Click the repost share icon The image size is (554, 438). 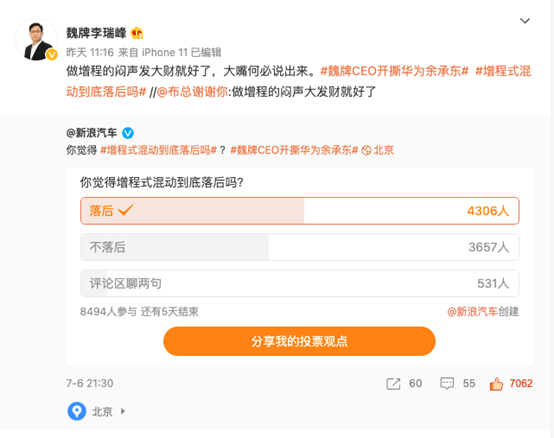point(393,384)
